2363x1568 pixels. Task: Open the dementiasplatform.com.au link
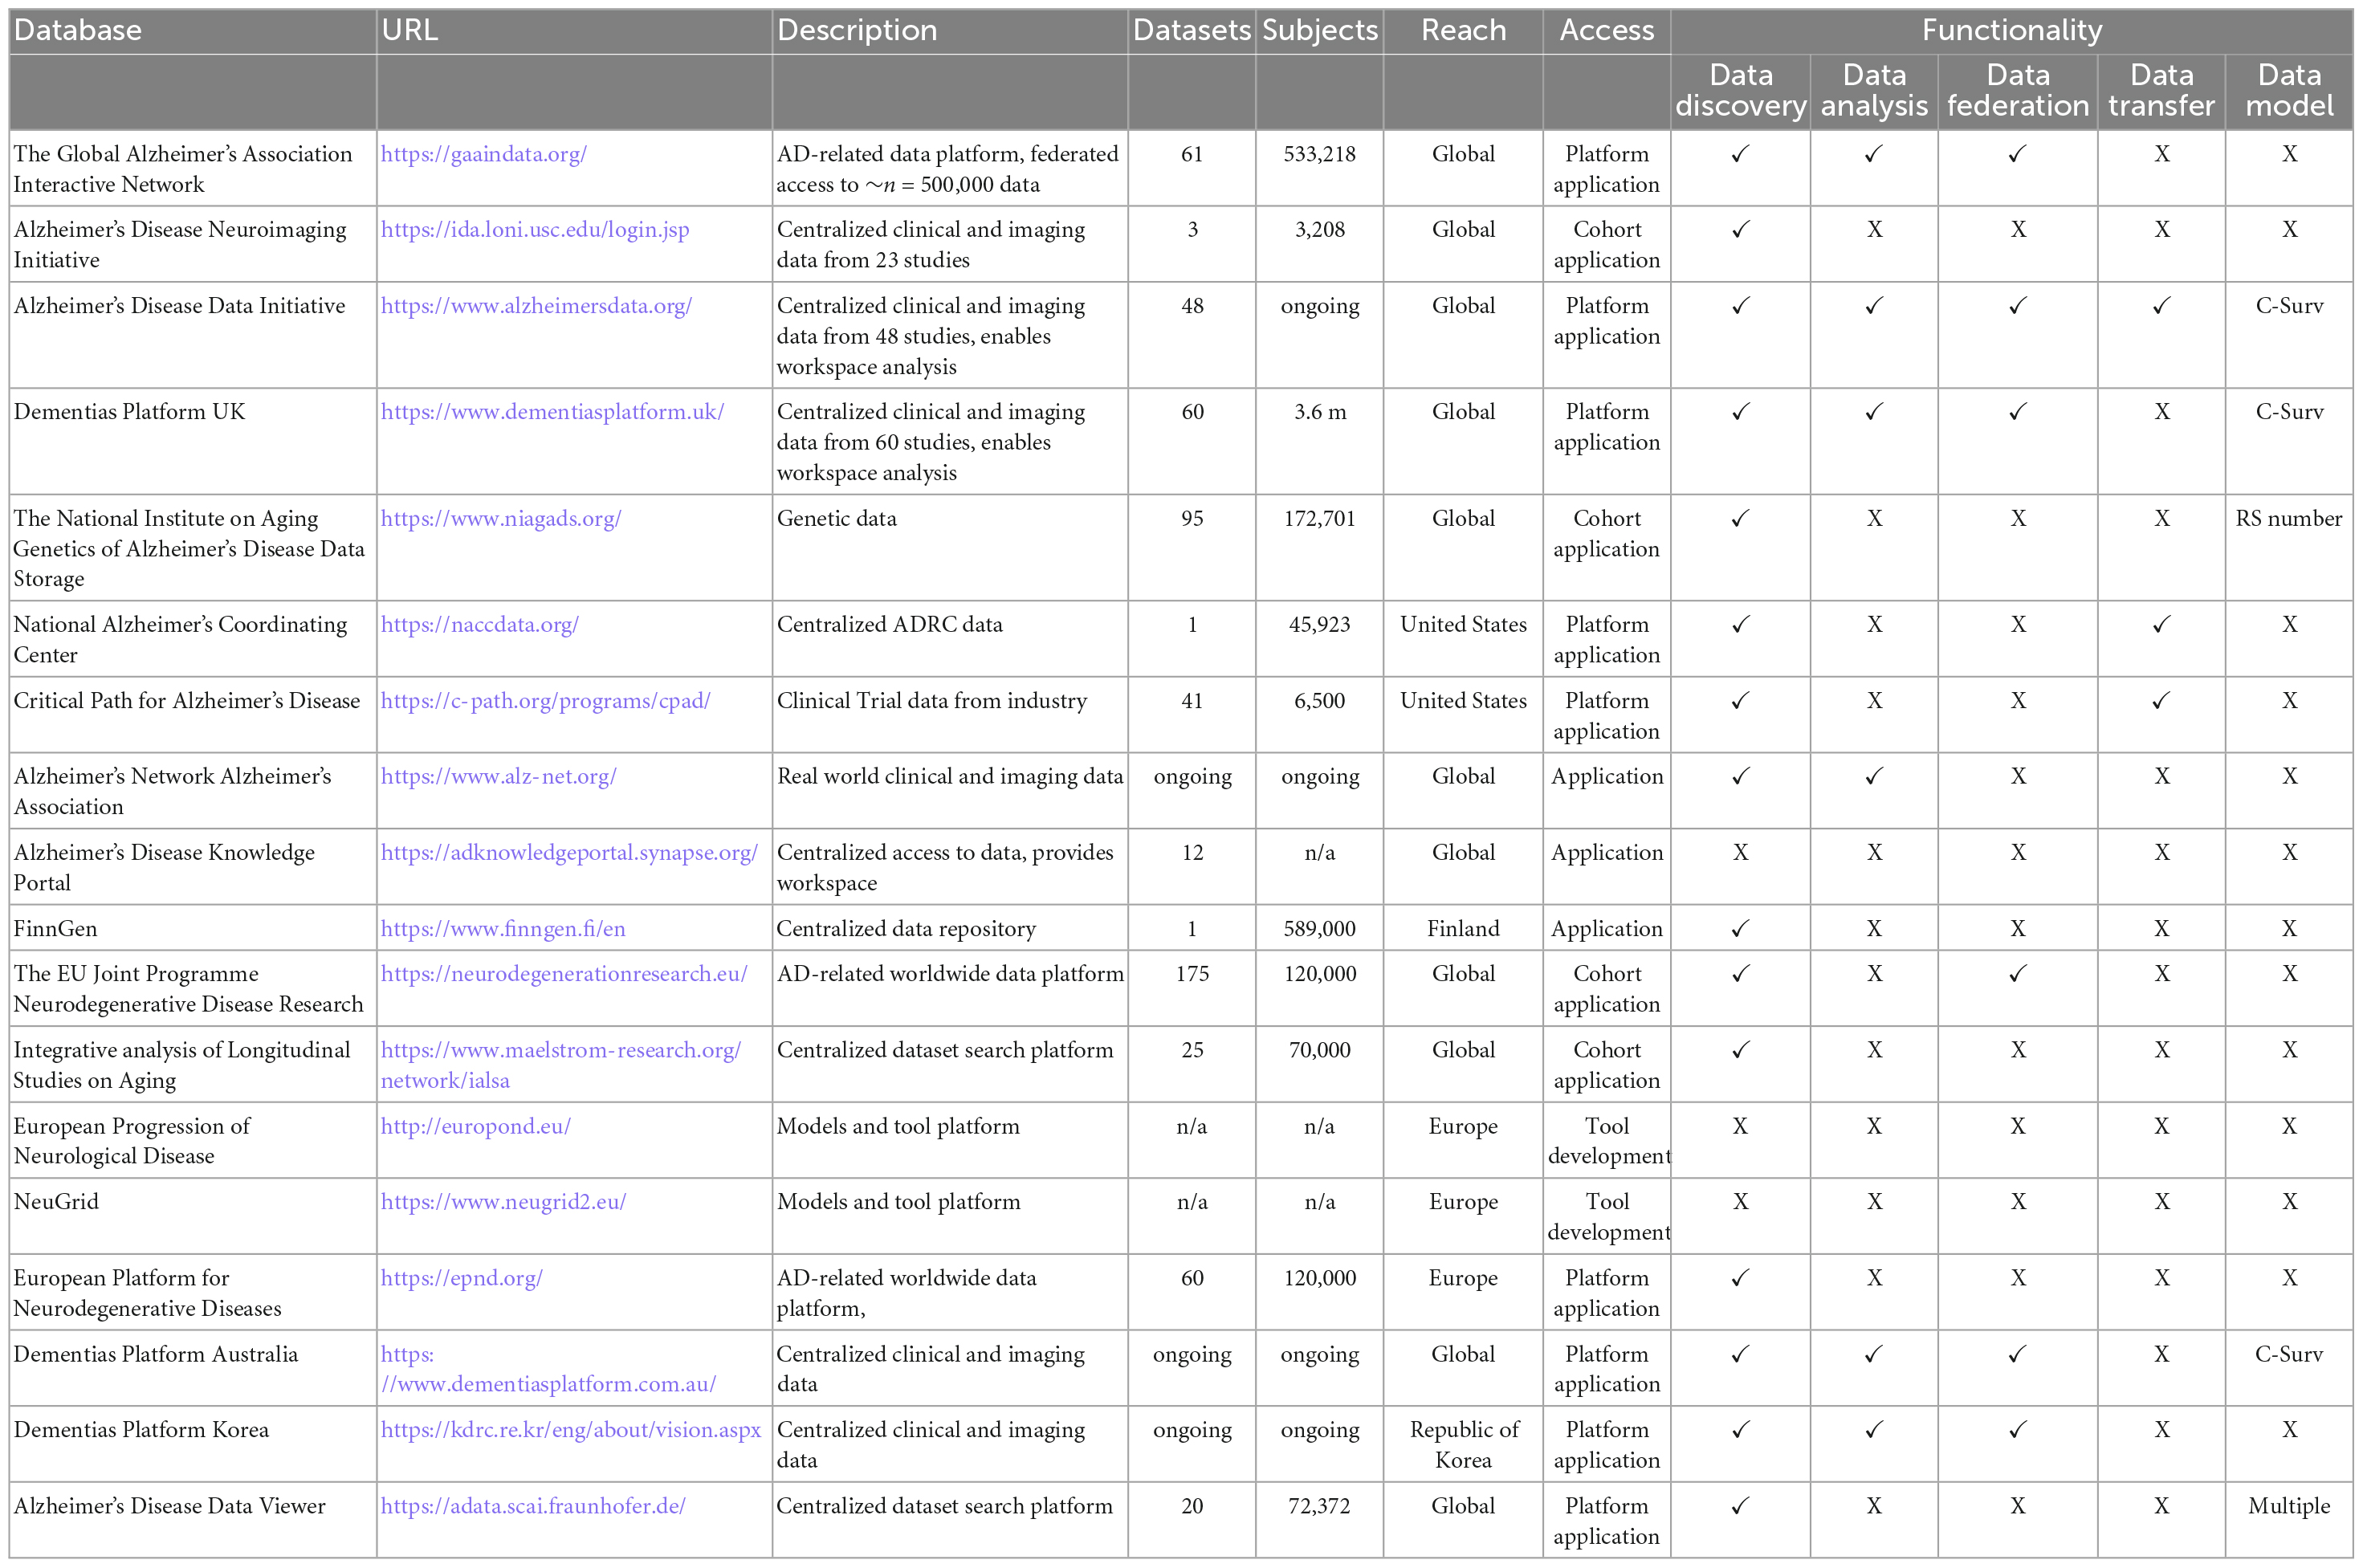(x=548, y=1369)
